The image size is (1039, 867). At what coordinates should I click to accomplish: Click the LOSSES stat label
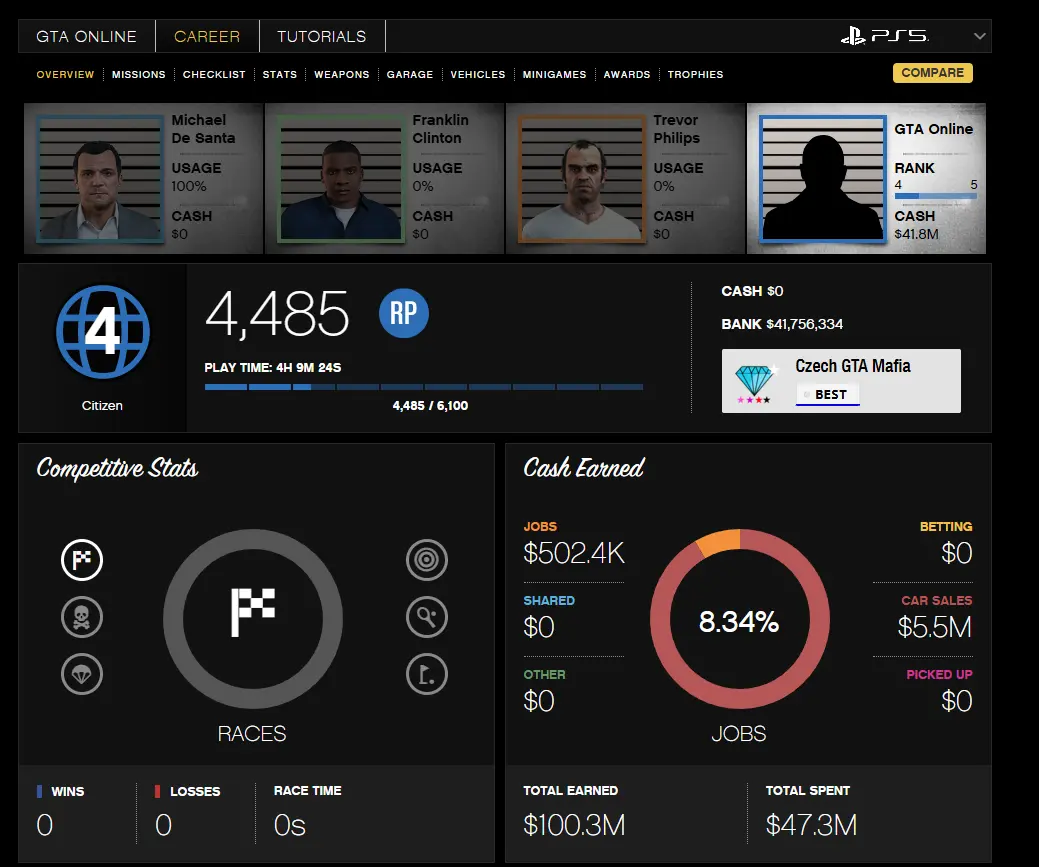click(195, 791)
